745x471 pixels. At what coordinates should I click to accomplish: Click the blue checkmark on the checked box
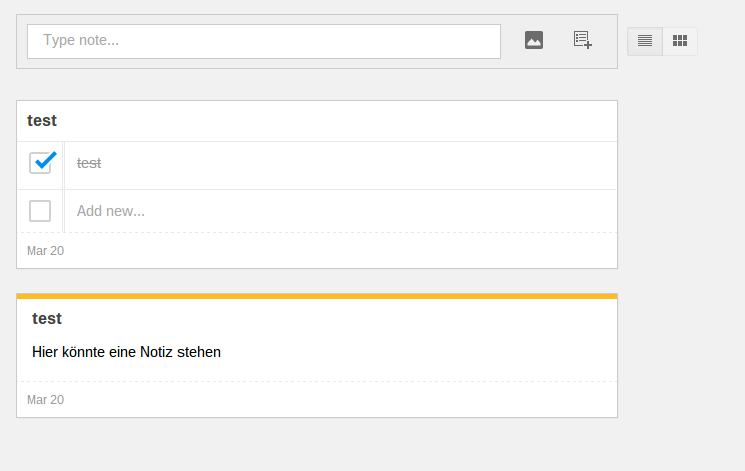coord(44,160)
